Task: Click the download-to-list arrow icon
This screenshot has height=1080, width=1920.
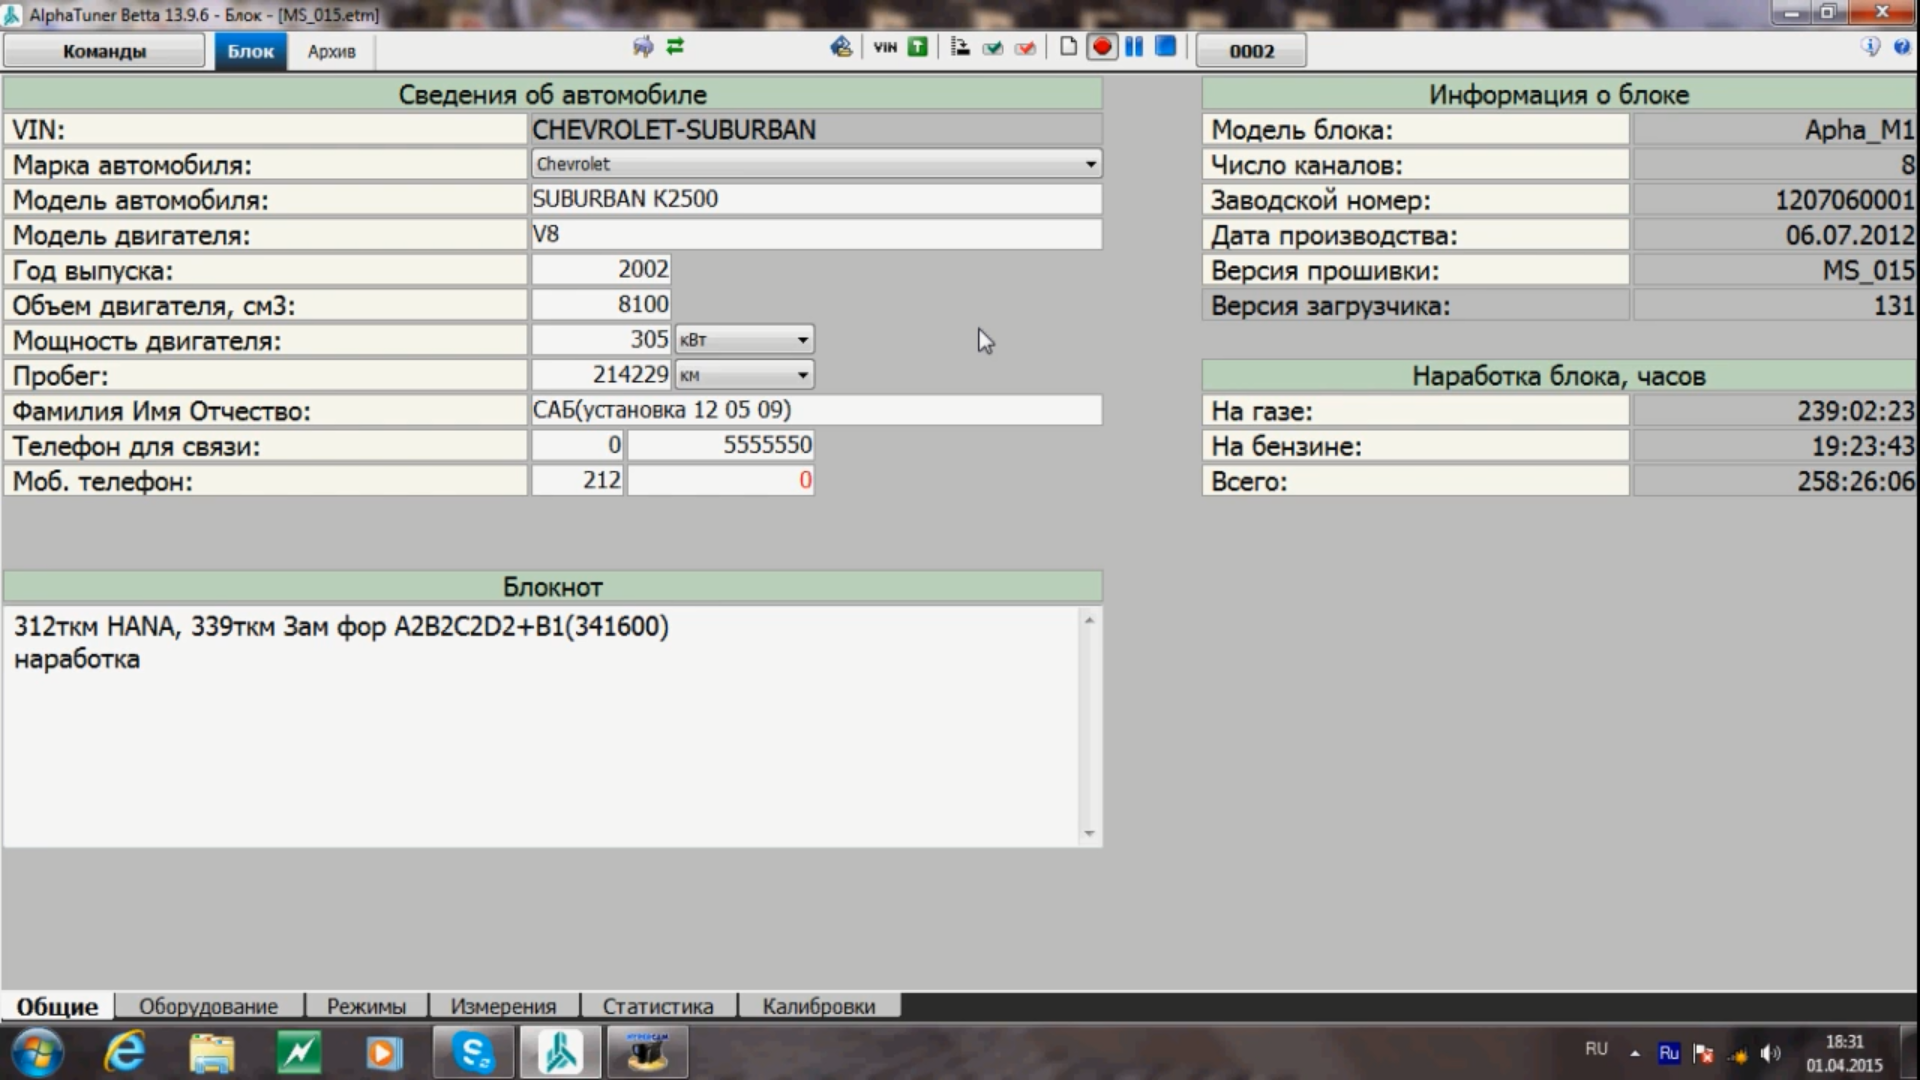Action: tap(960, 47)
